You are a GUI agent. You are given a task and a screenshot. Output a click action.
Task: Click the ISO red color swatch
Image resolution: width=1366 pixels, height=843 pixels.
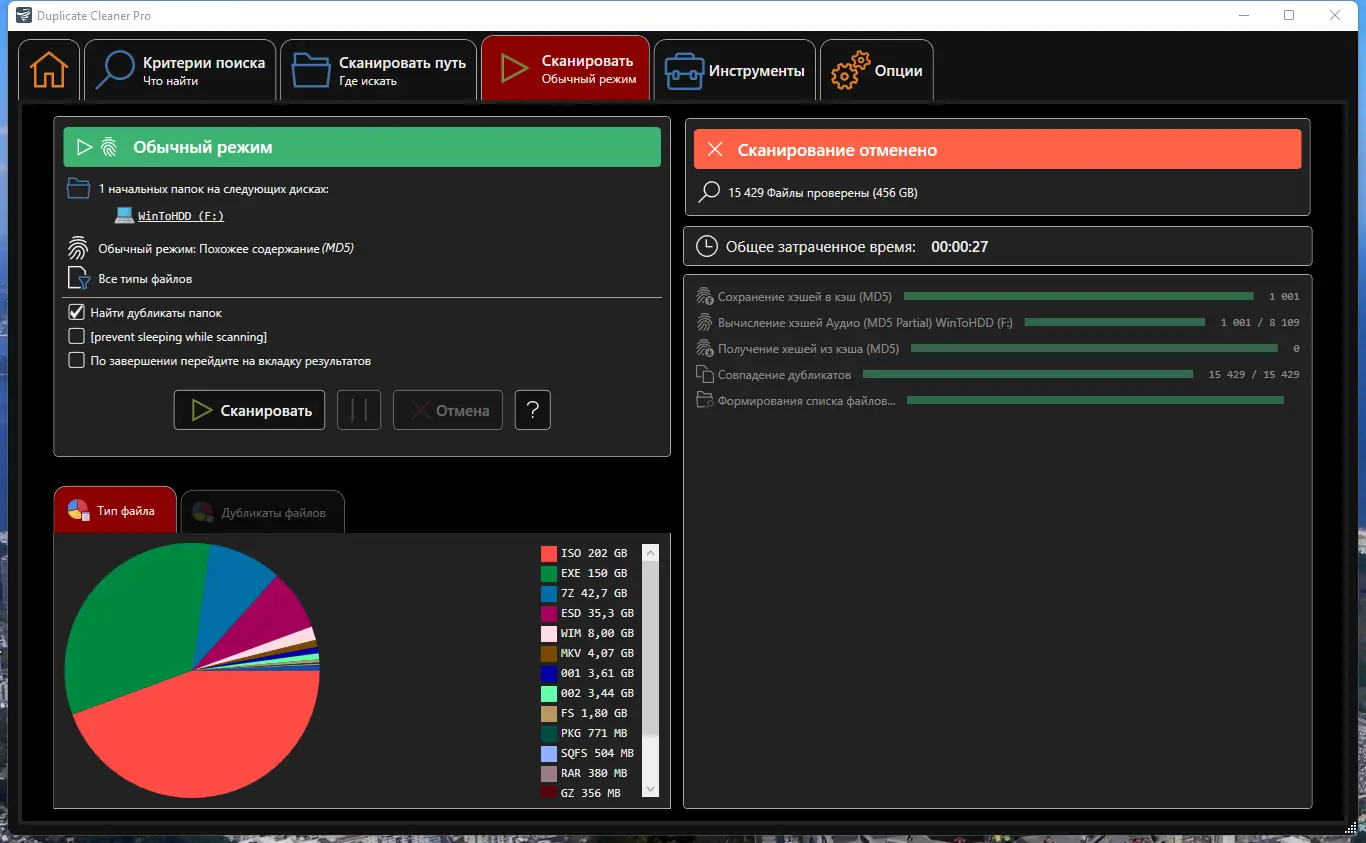[548, 553]
